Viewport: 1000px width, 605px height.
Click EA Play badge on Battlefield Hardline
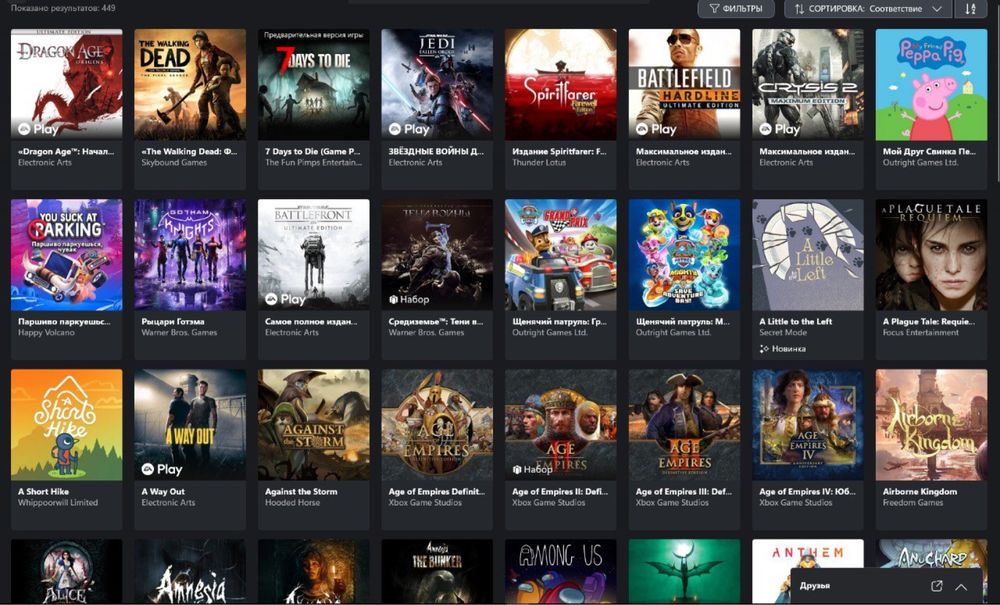pos(656,129)
